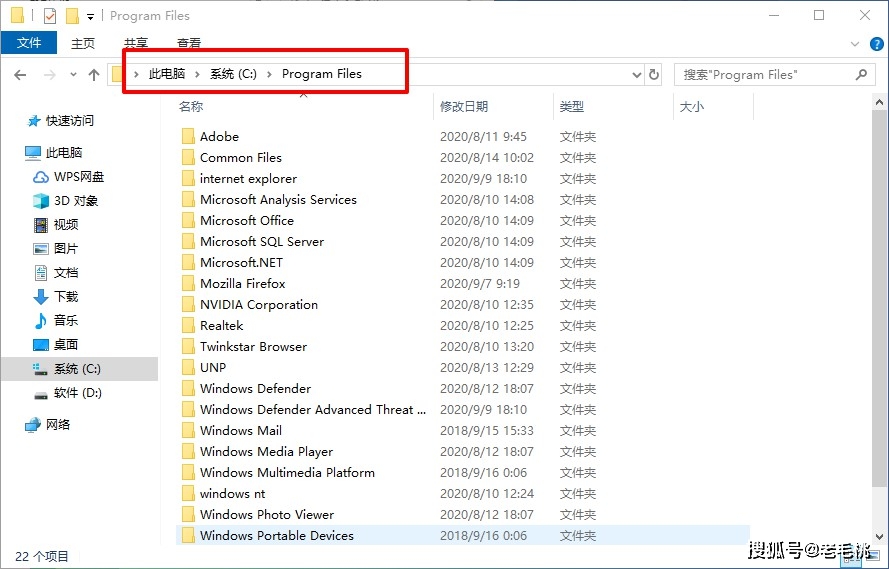Select 软件 (D:) drive in navigation pane
The image size is (889, 569).
click(x=68, y=393)
